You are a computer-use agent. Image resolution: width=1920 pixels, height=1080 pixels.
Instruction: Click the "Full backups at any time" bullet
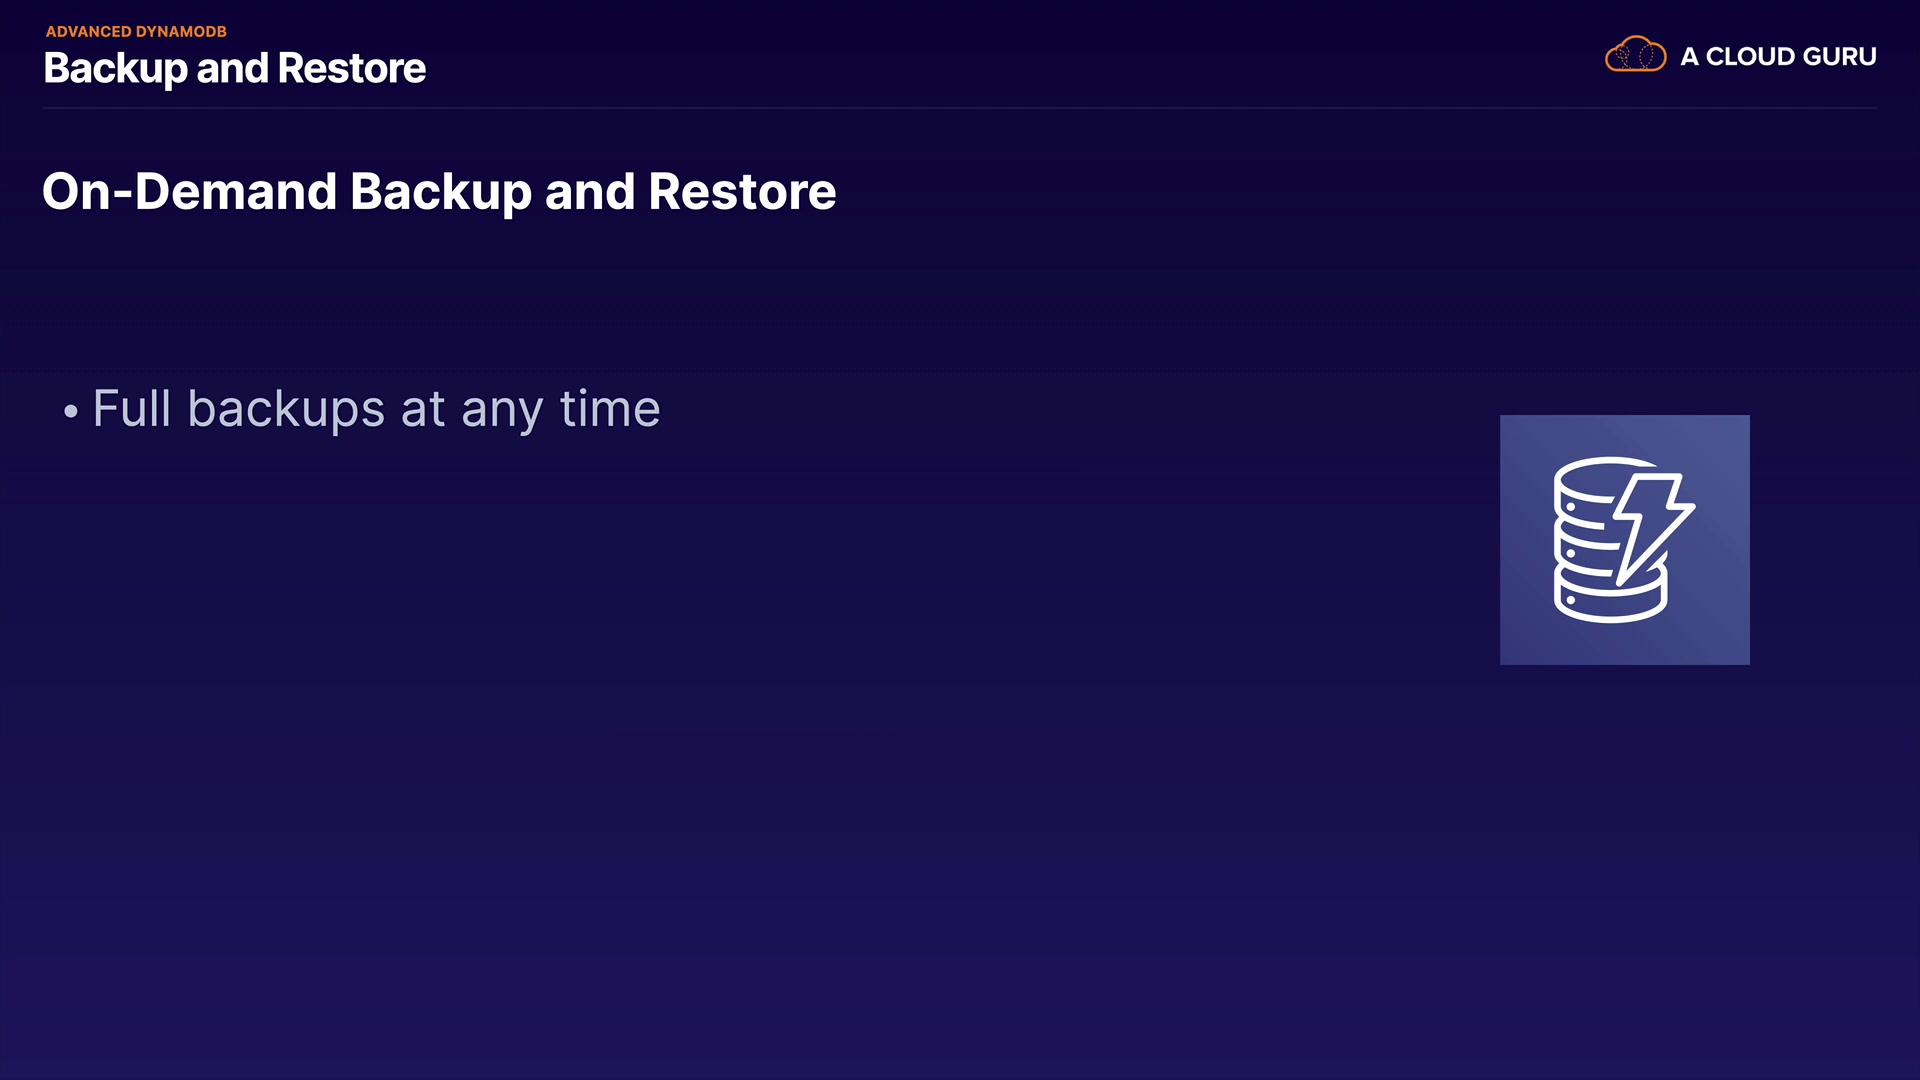tap(376, 409)
